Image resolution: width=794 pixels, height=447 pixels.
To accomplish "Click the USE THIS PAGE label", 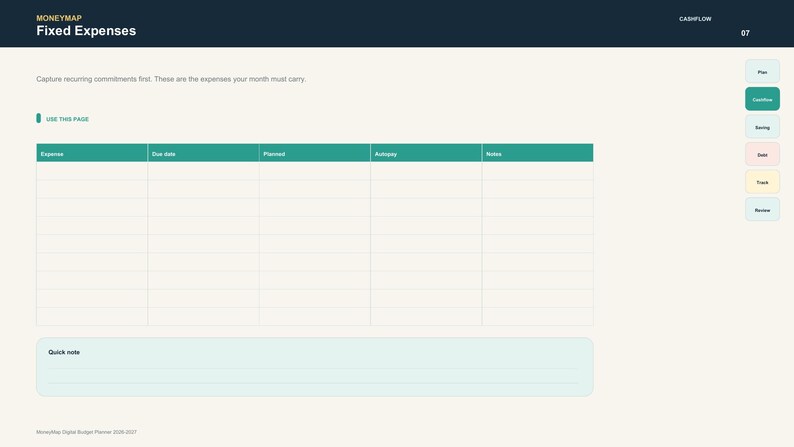I will (x=67, y=119).
